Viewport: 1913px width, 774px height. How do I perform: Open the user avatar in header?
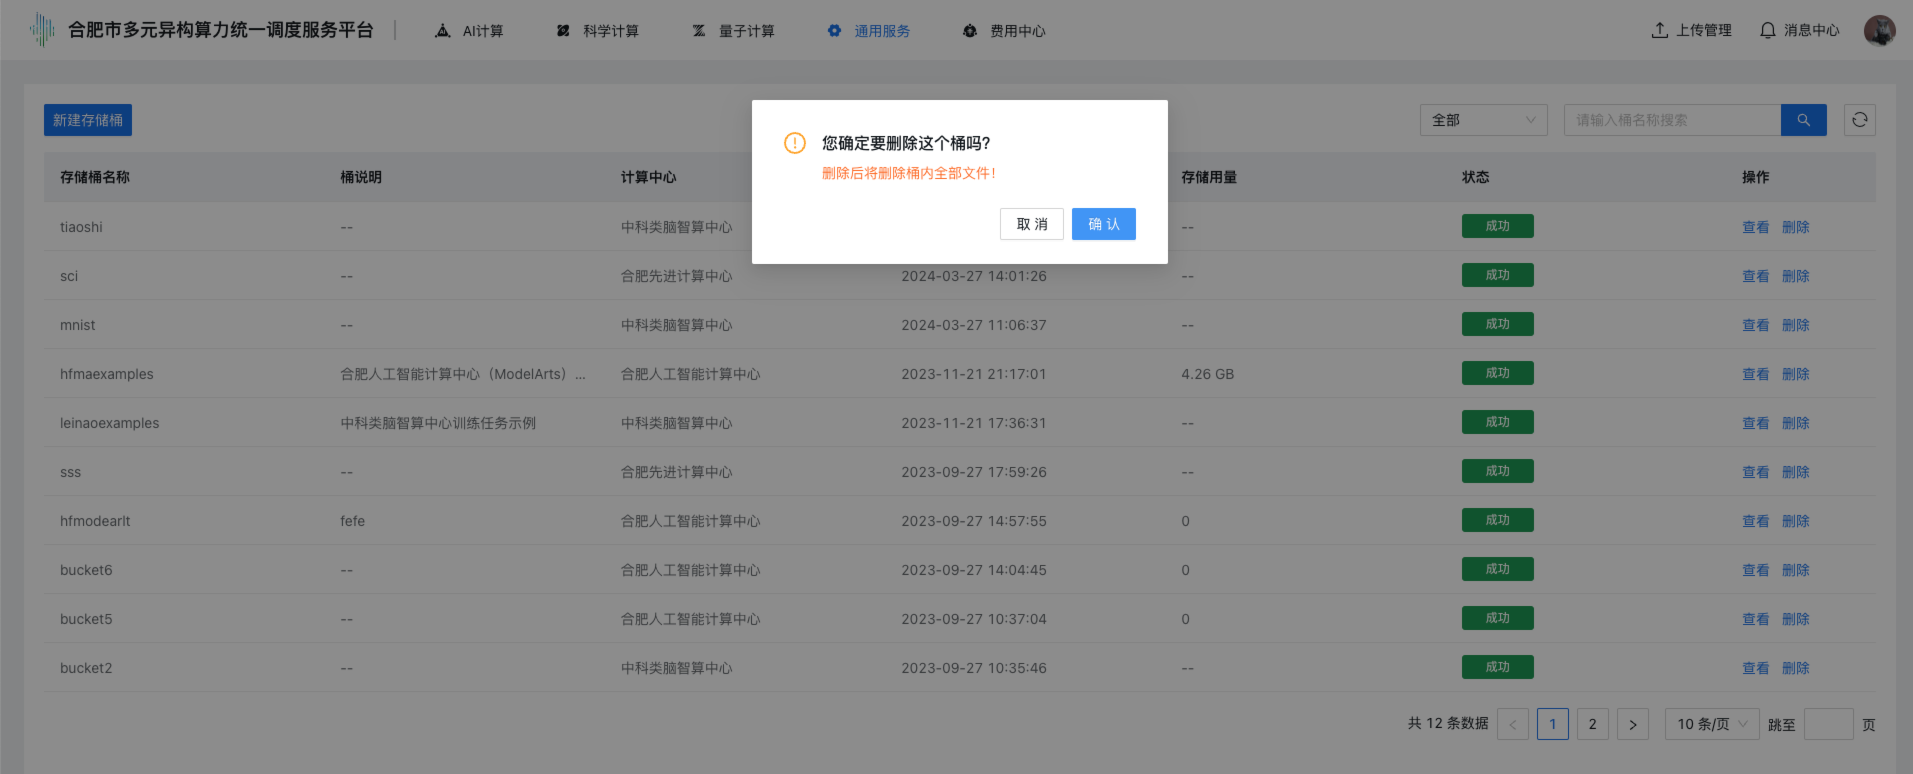point(1879,31)
